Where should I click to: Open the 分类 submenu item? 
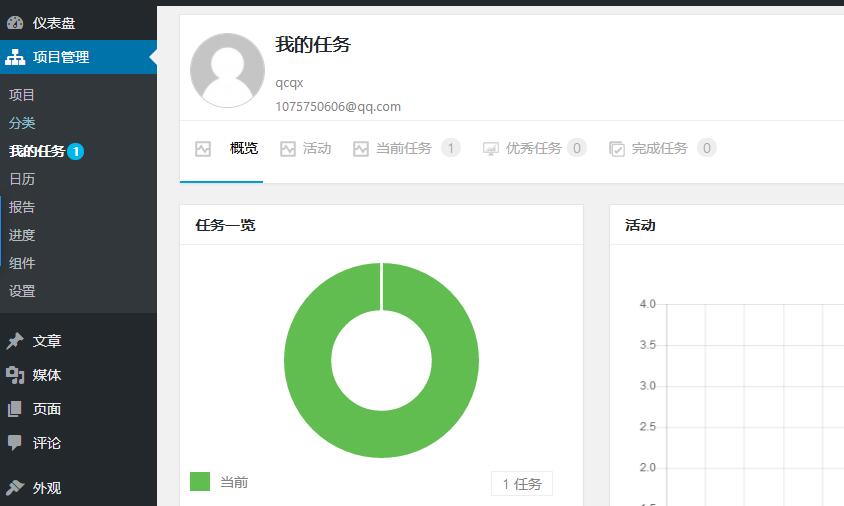[22, 123]
